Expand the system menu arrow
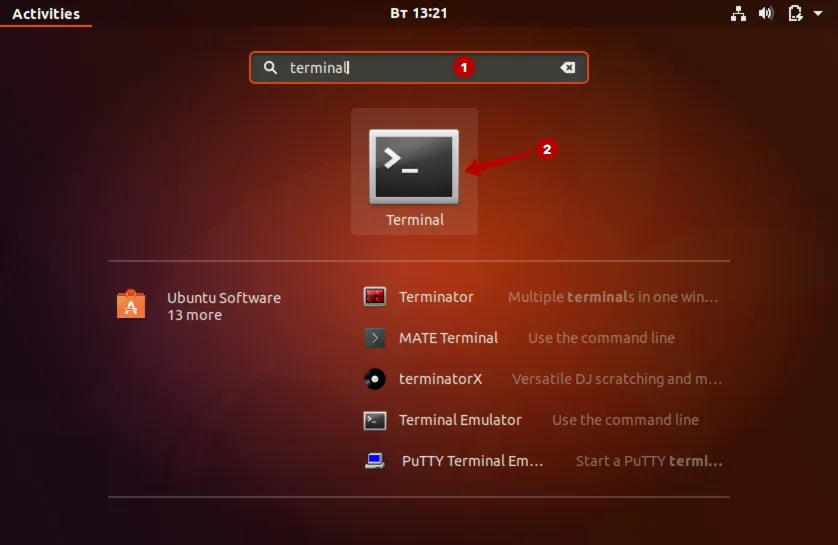 [818, 13]
